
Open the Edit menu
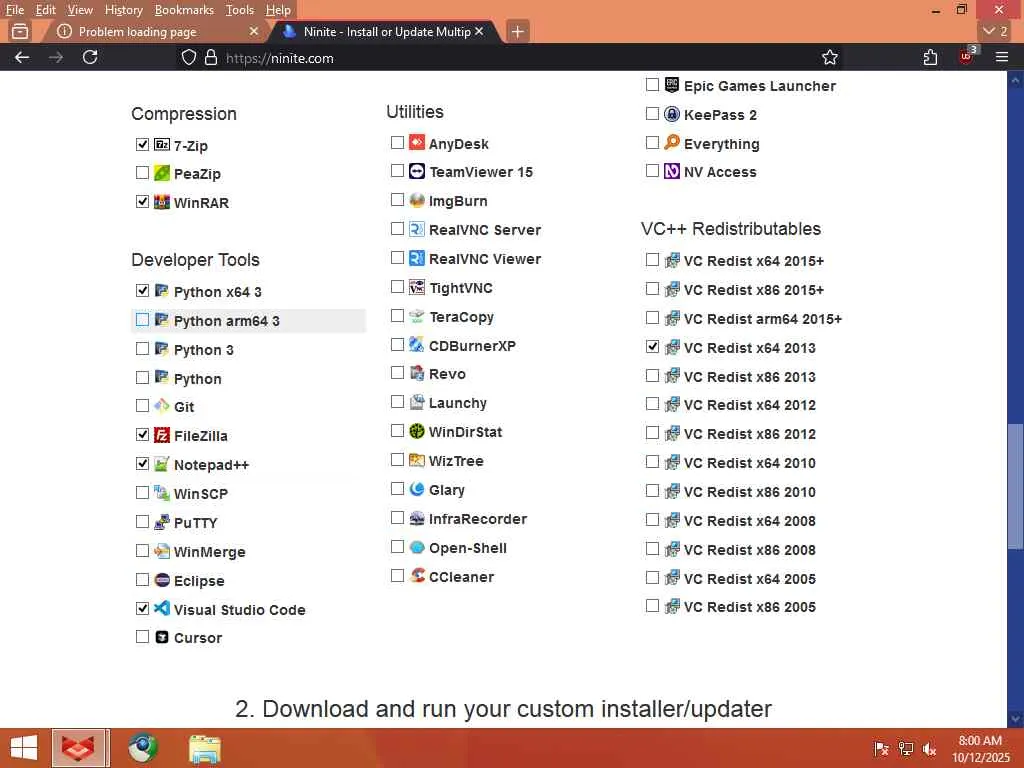click(45, 10)
